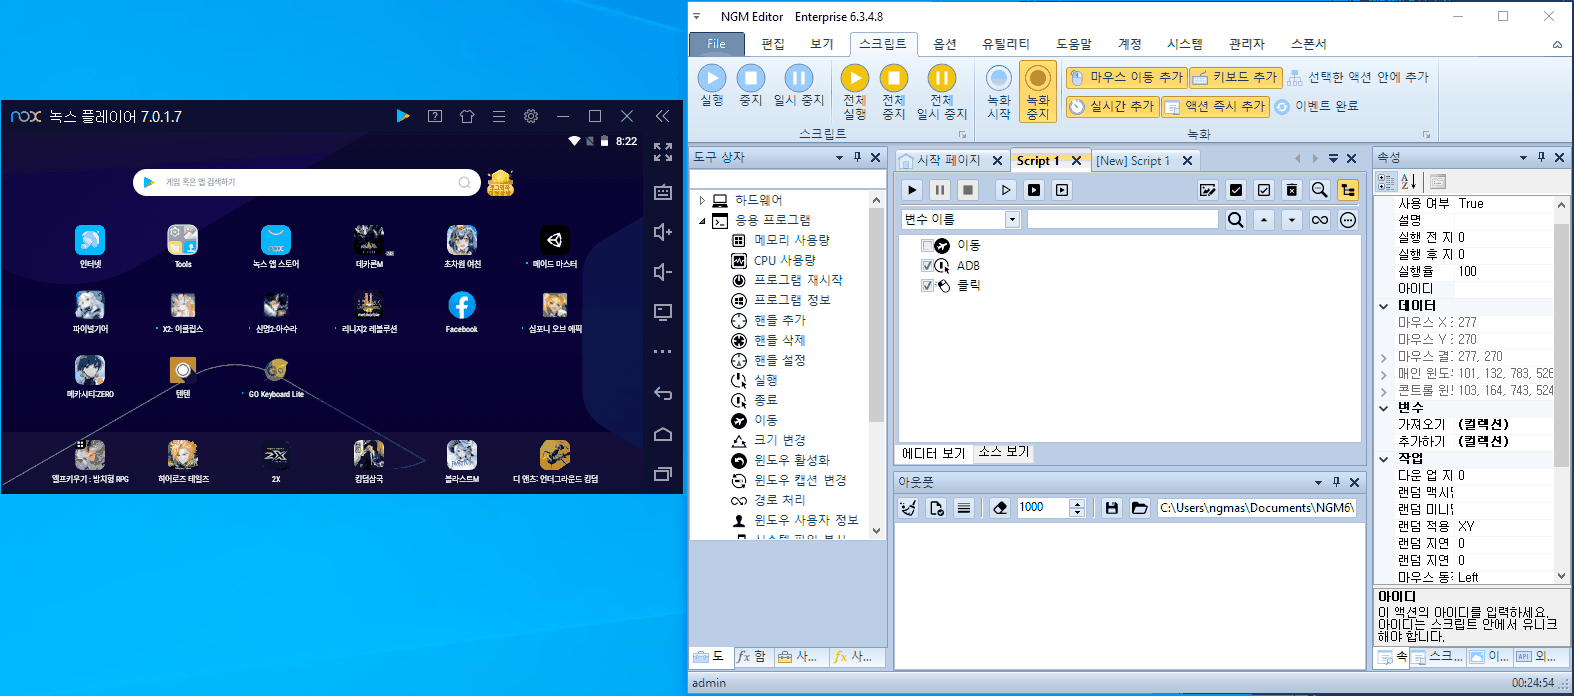Click the image edit icon in script toolbar

[x=1208, y=190]
